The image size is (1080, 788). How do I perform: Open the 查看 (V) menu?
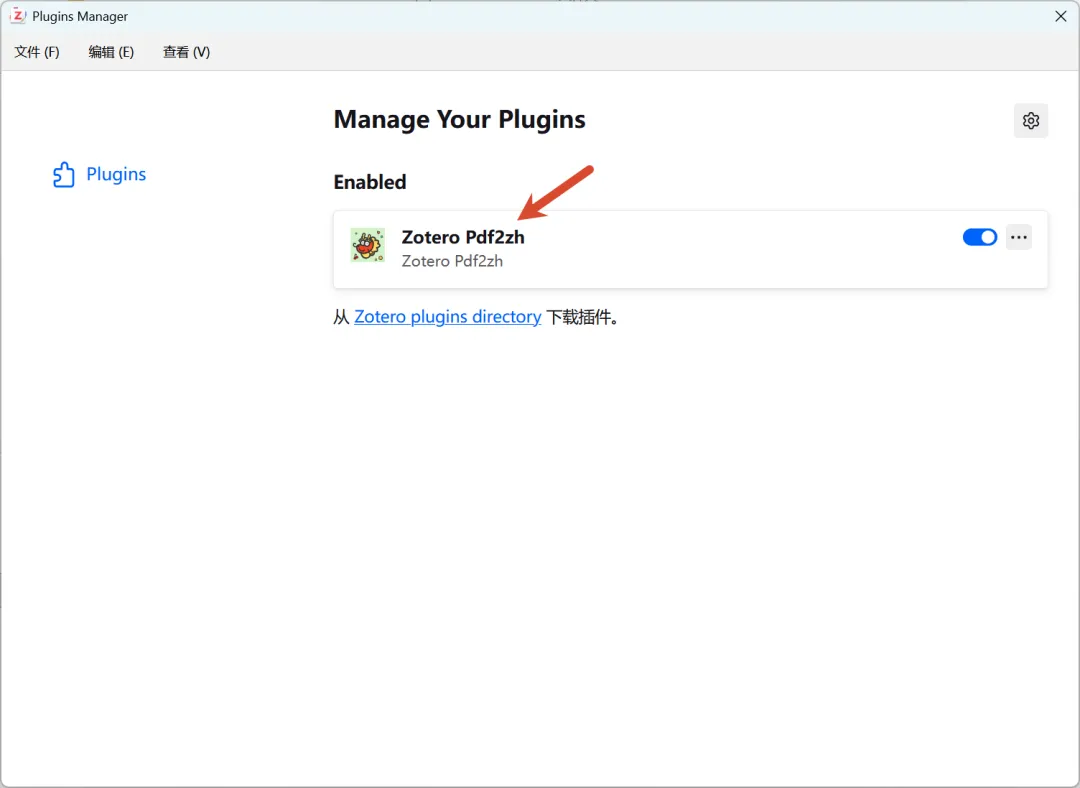(186, 52)
